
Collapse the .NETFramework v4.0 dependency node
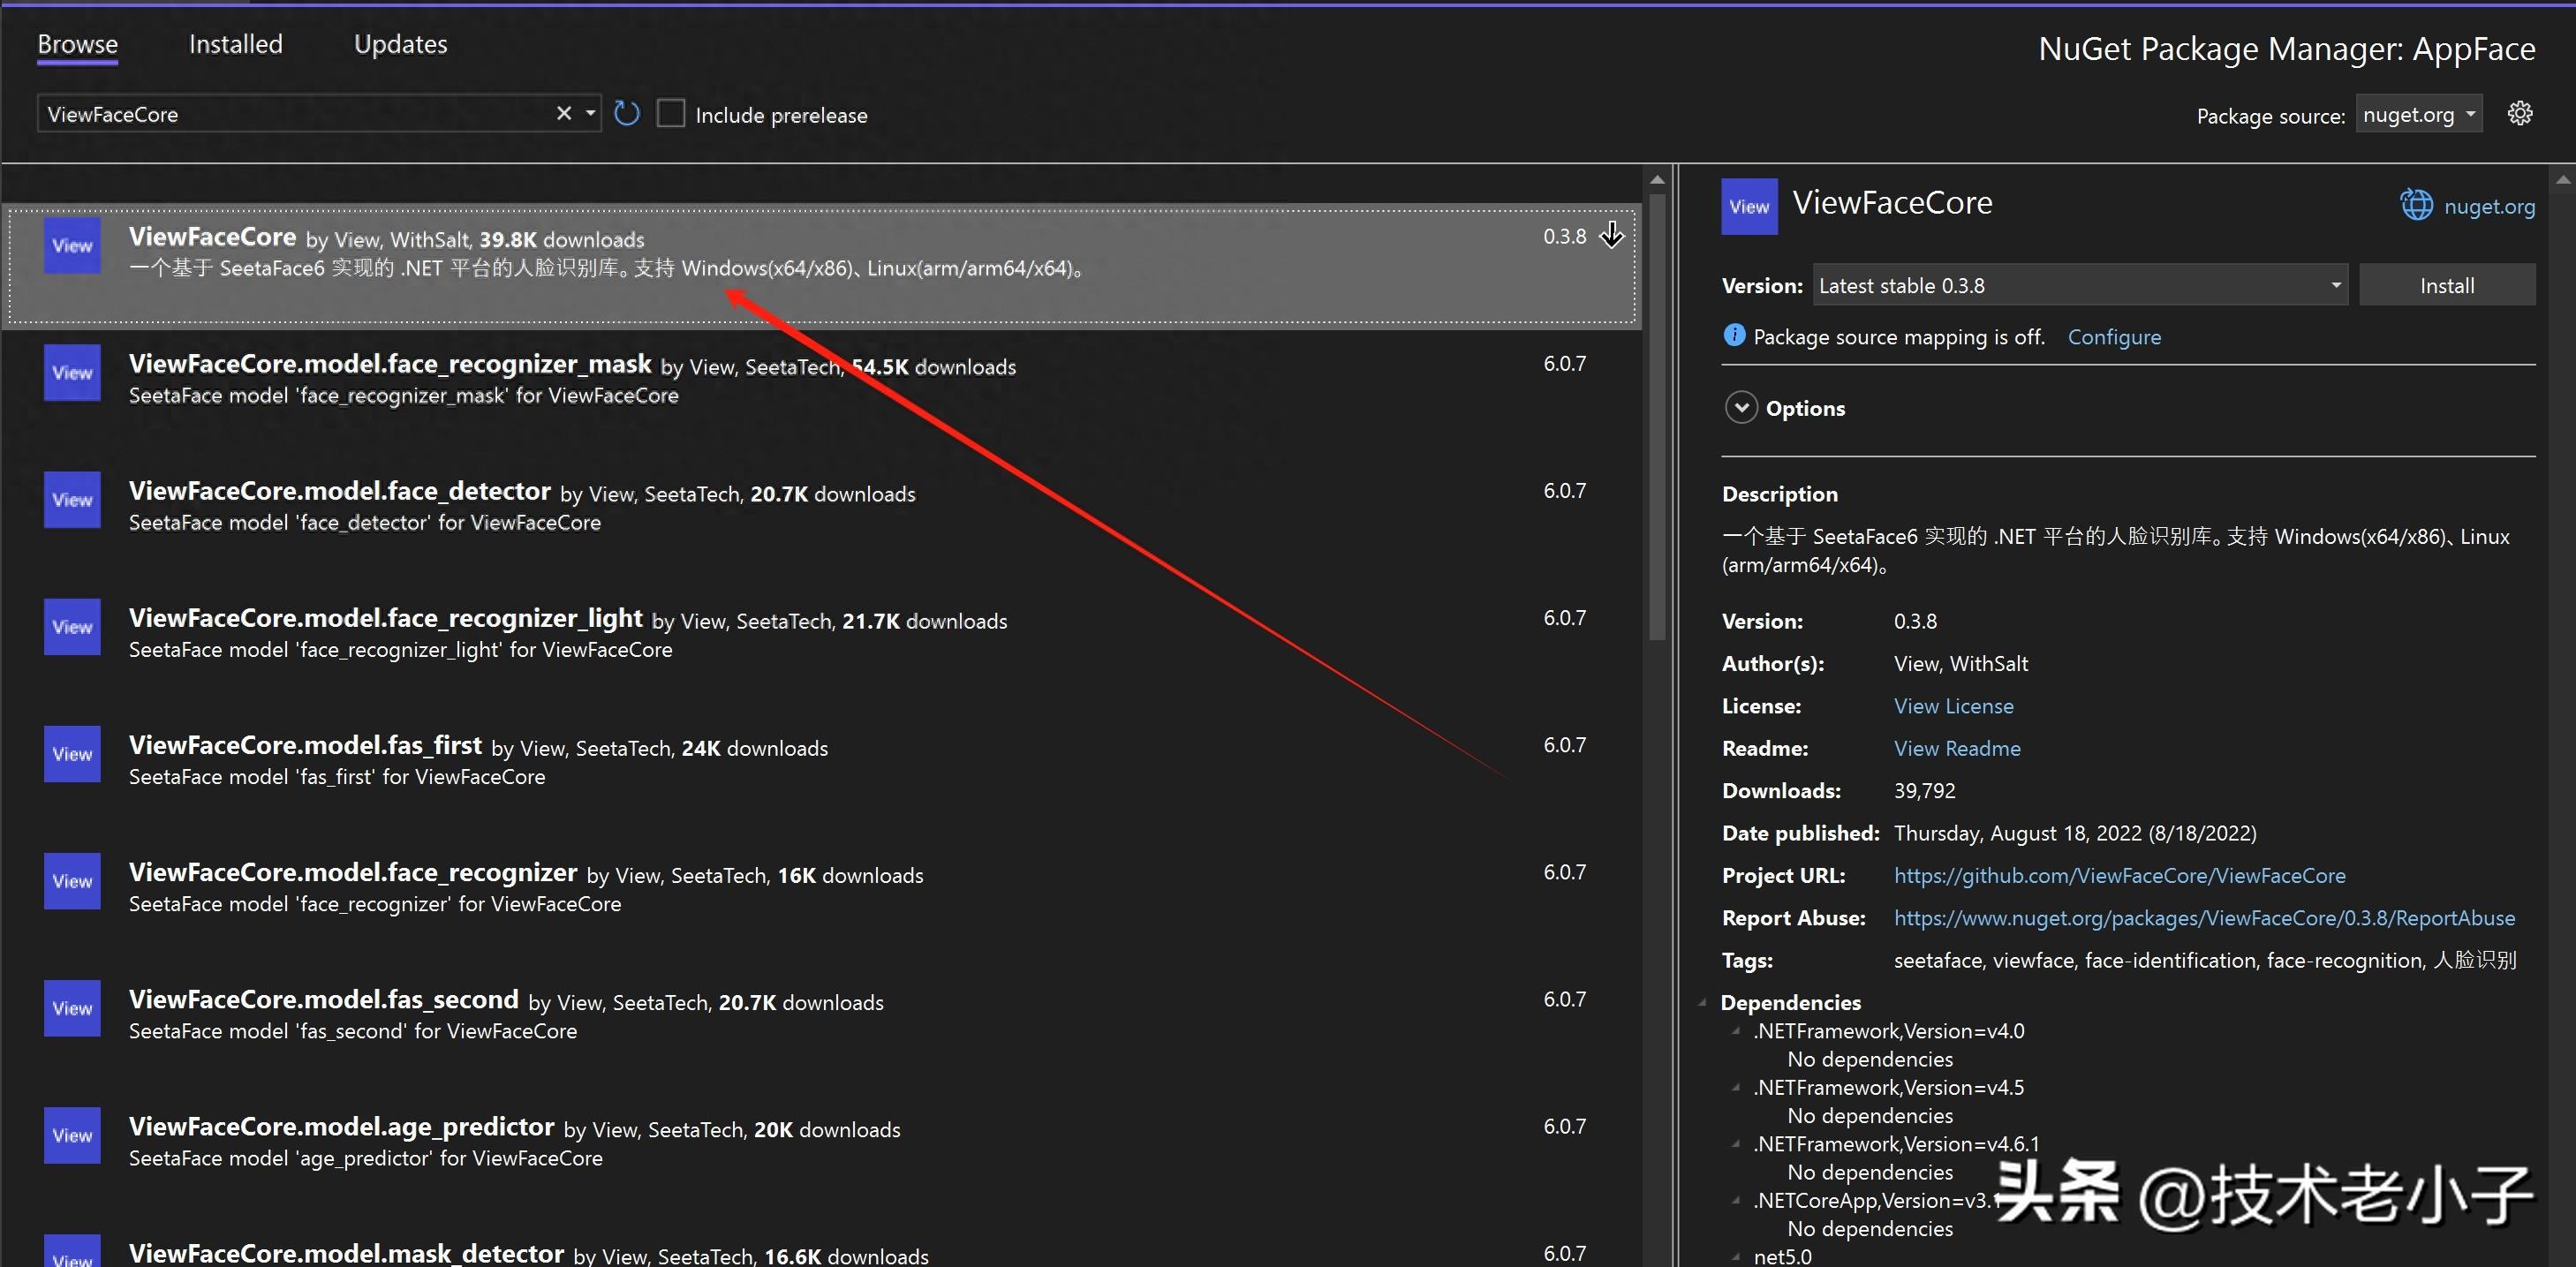point(1736,1031)
